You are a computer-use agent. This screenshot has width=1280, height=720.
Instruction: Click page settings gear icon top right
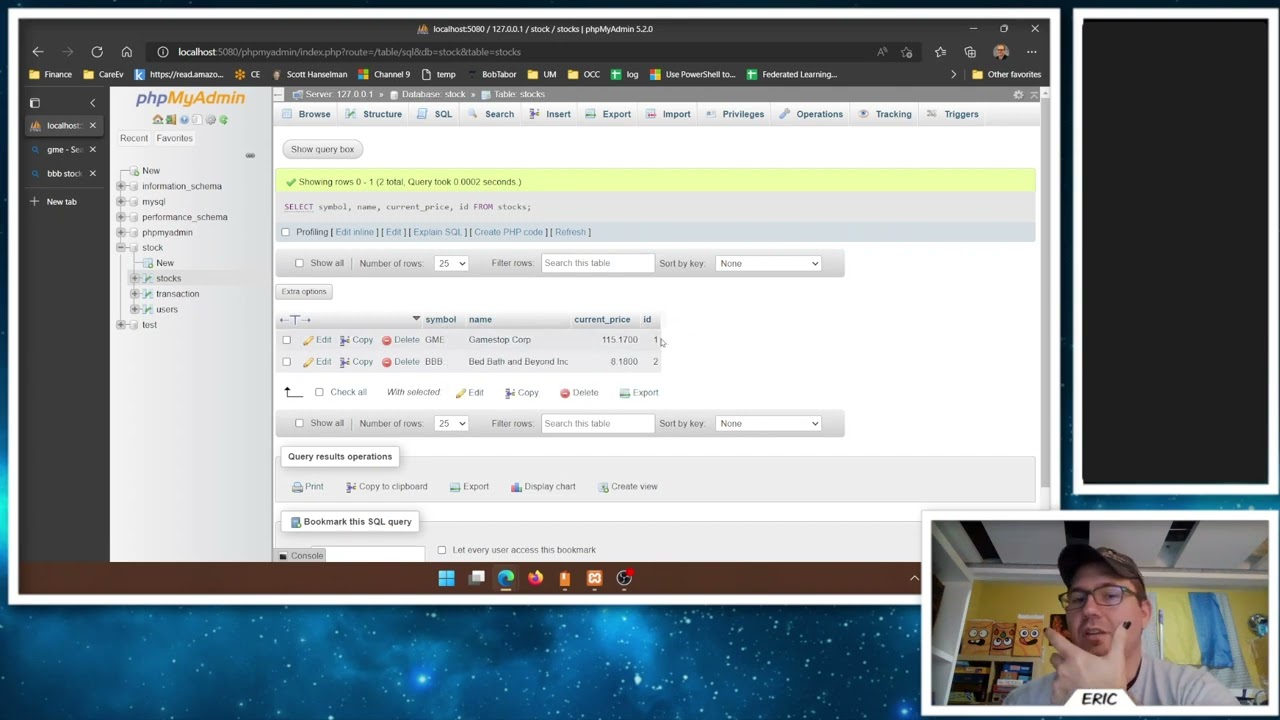(1018, 95)
